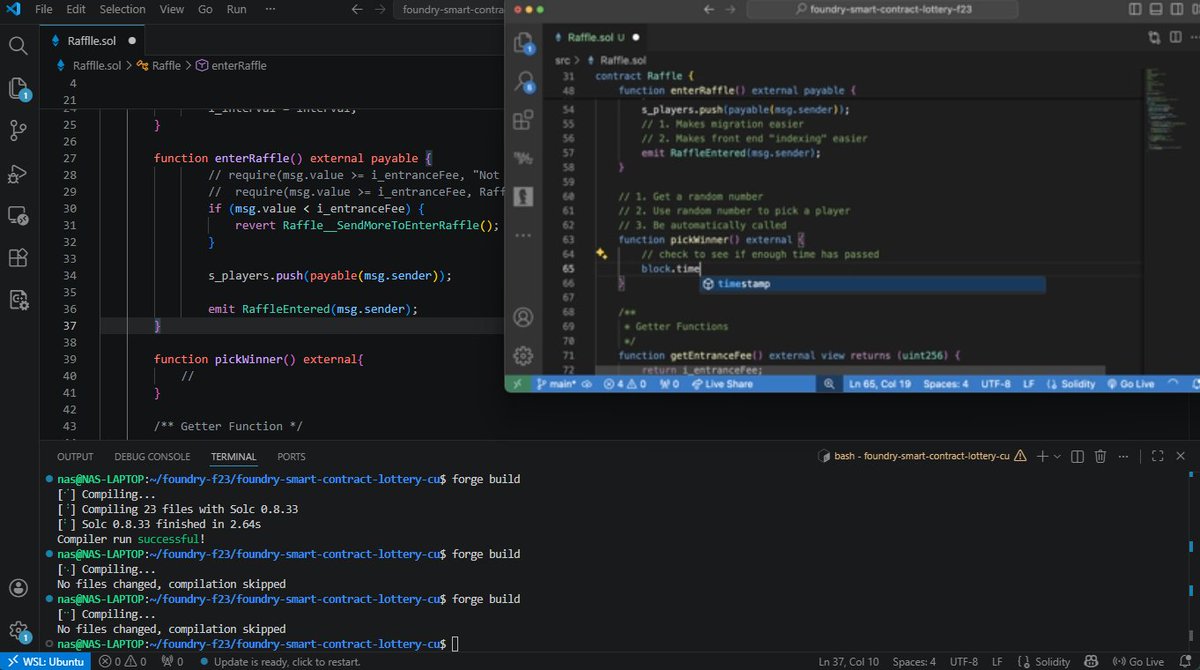The image size is (1200, 670).
Task: Select the Run and Debug icon
Action: pyautogui.click(x=16, y=174)
